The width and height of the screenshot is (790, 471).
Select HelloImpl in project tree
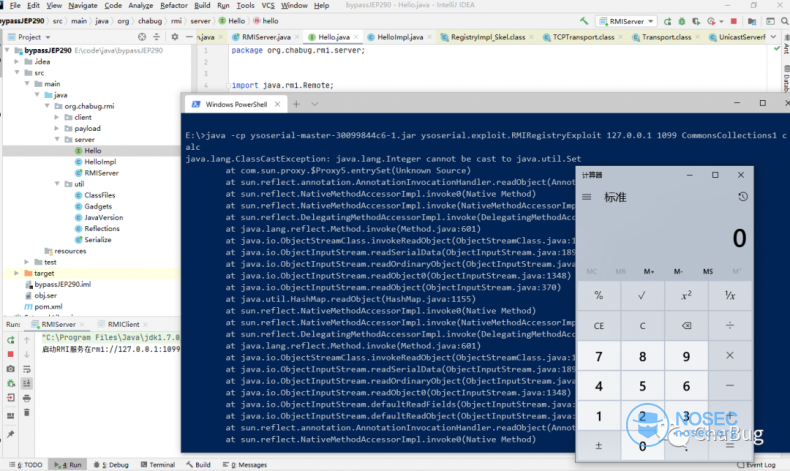point(95,162)
